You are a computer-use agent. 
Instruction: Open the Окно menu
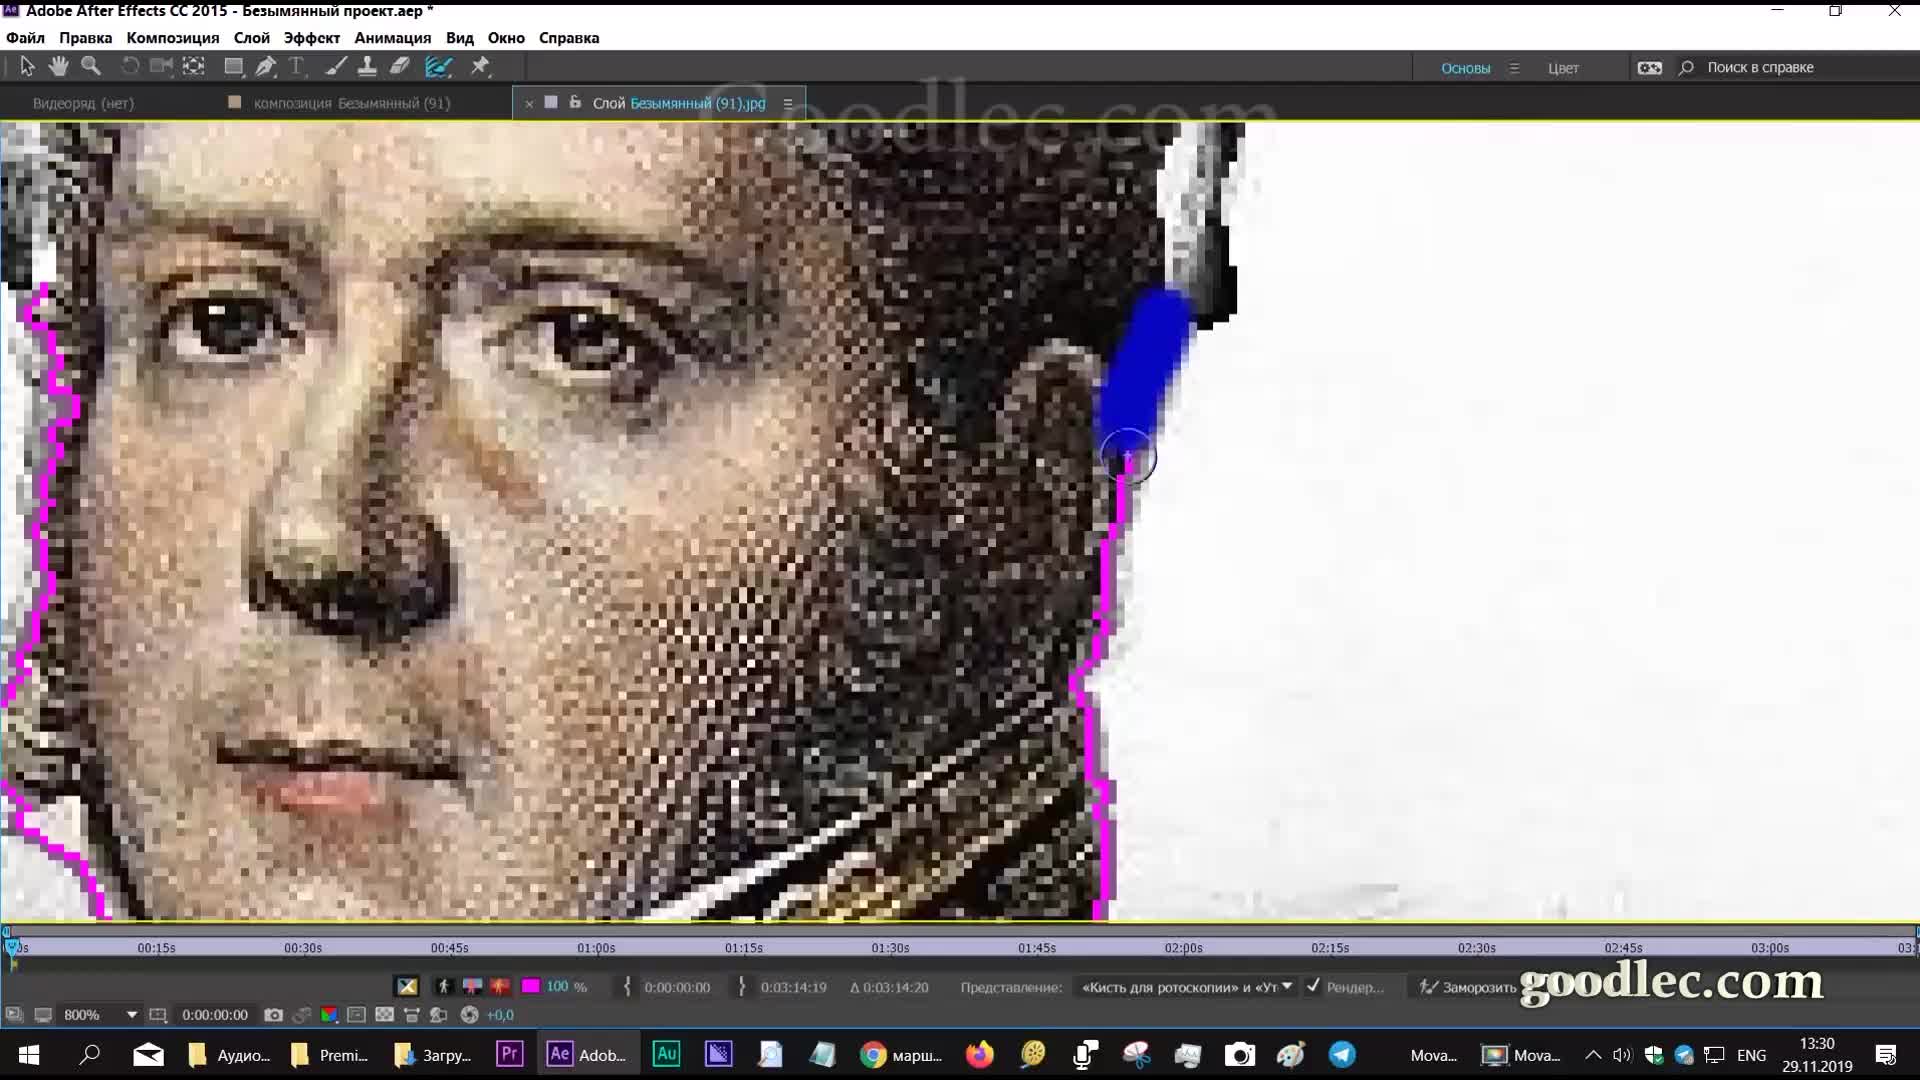pyautogui.click(x=506, y=38)
